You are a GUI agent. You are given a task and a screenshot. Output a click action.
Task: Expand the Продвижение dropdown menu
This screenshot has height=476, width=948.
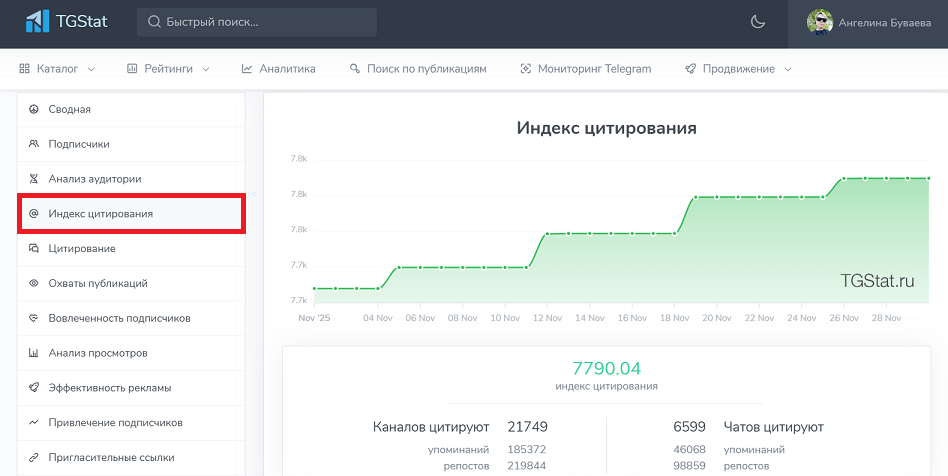click(x=738, y=69)
